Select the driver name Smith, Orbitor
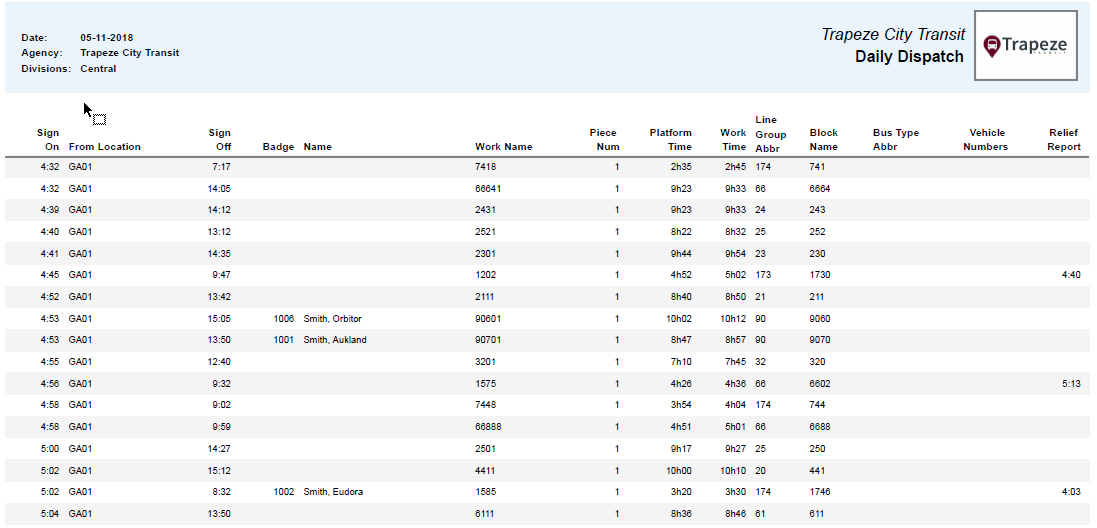The width and height of the screenshot is (1097, 528). [332, 319]
